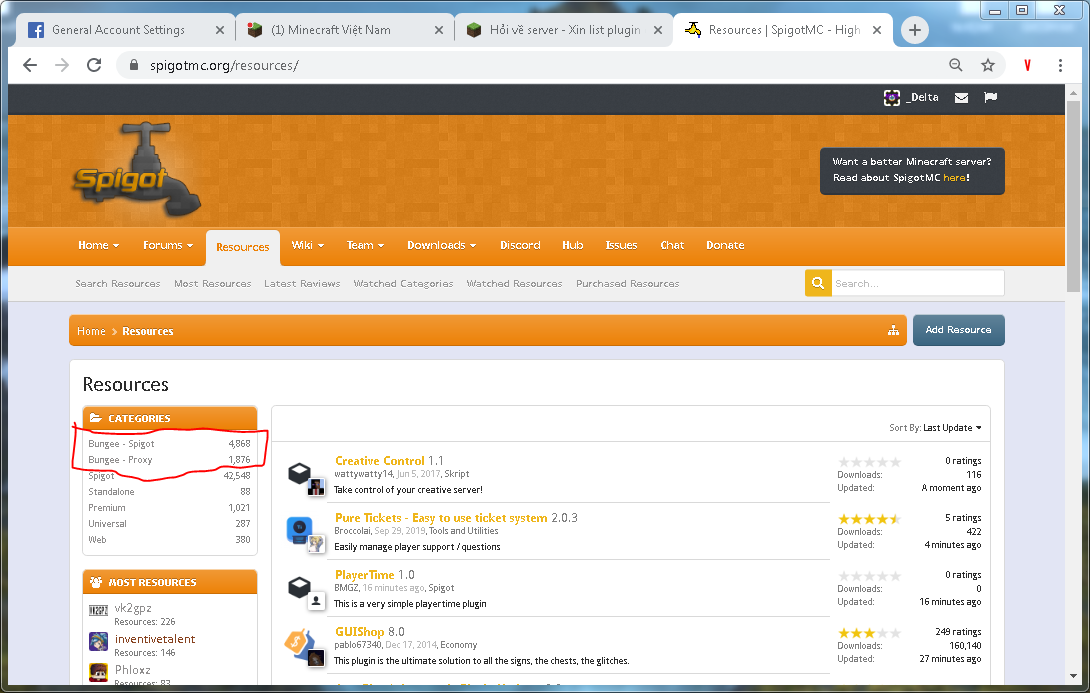
Task: Click the red V extension icon
Action: coord(1027,65)
